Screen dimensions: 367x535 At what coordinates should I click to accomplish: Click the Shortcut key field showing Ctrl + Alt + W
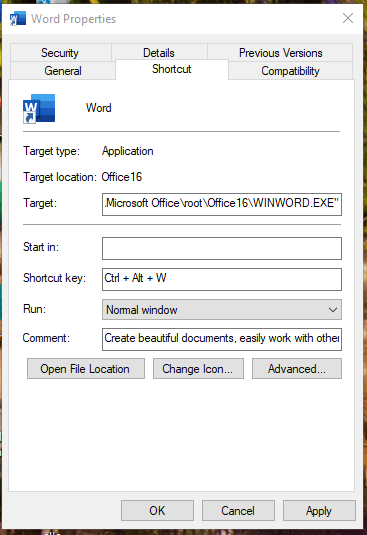(x=222, y=279)
